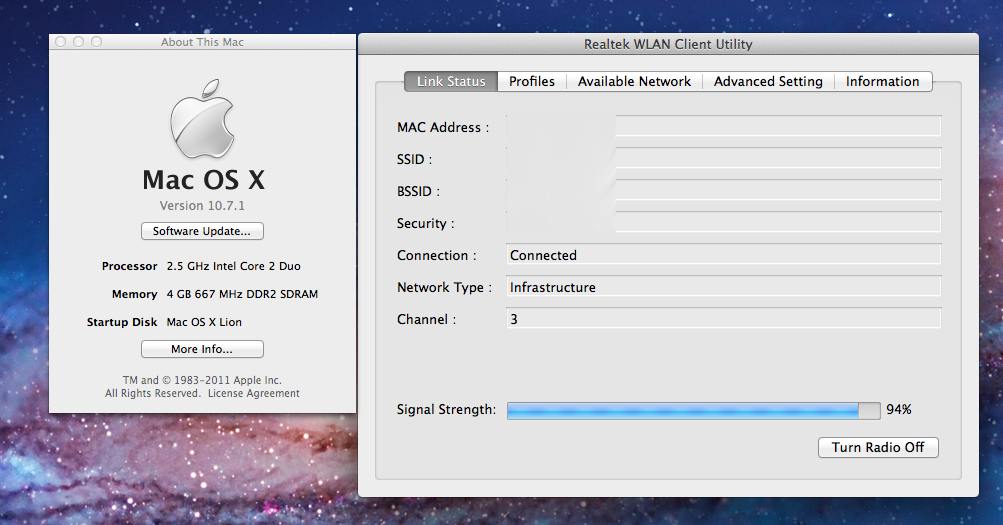Open More Info about this Mac
1003x525 pixels.
202,349
